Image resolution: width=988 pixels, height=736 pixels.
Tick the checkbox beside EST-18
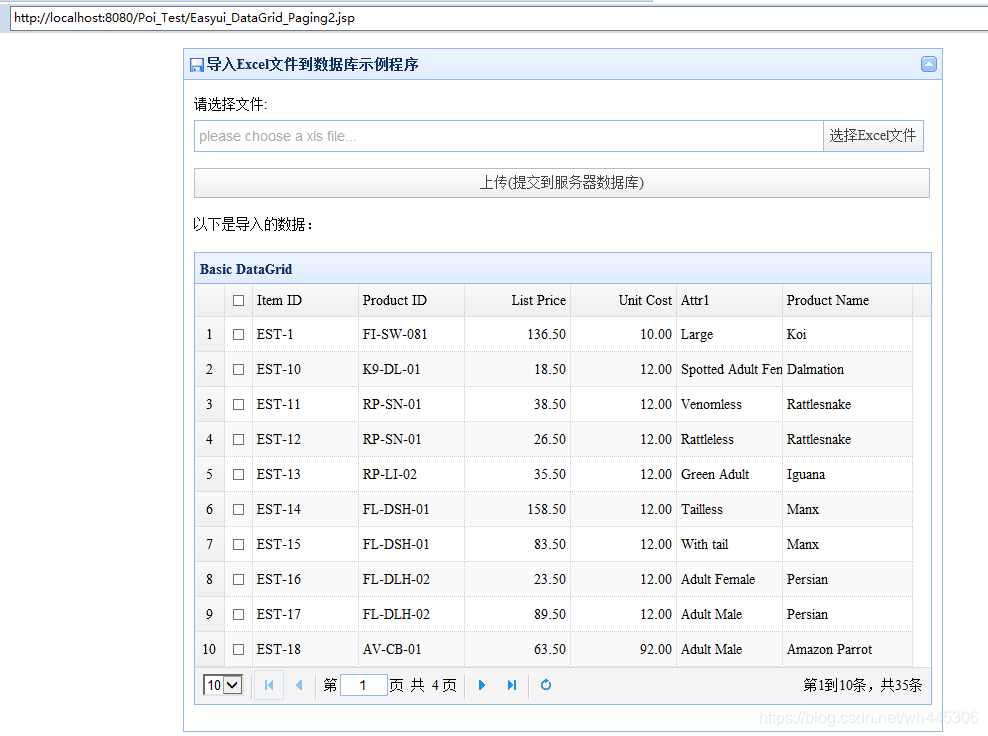click(237, 649)
